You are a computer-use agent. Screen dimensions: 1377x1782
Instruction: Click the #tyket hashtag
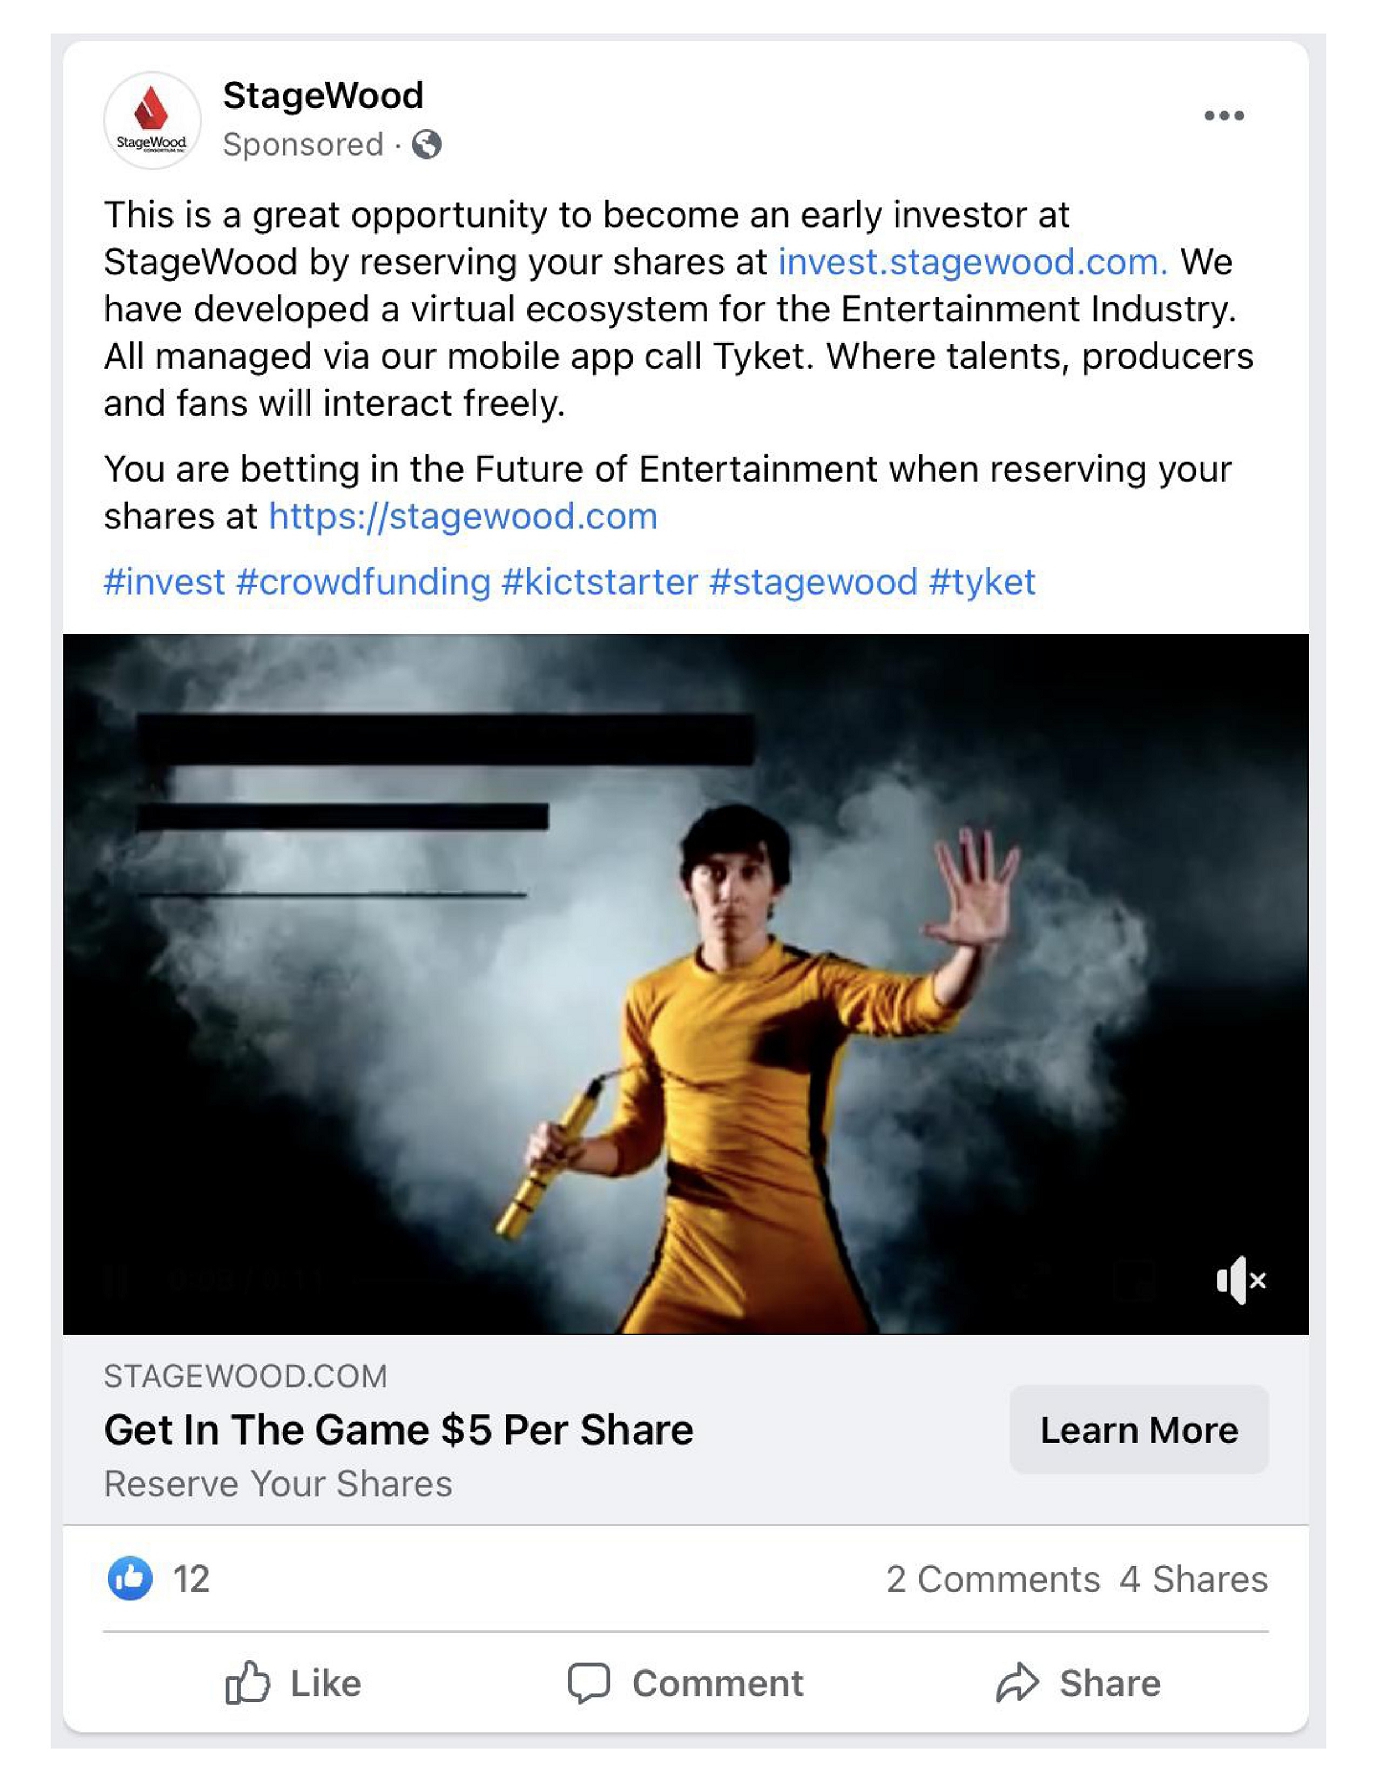tap(982, 582)
